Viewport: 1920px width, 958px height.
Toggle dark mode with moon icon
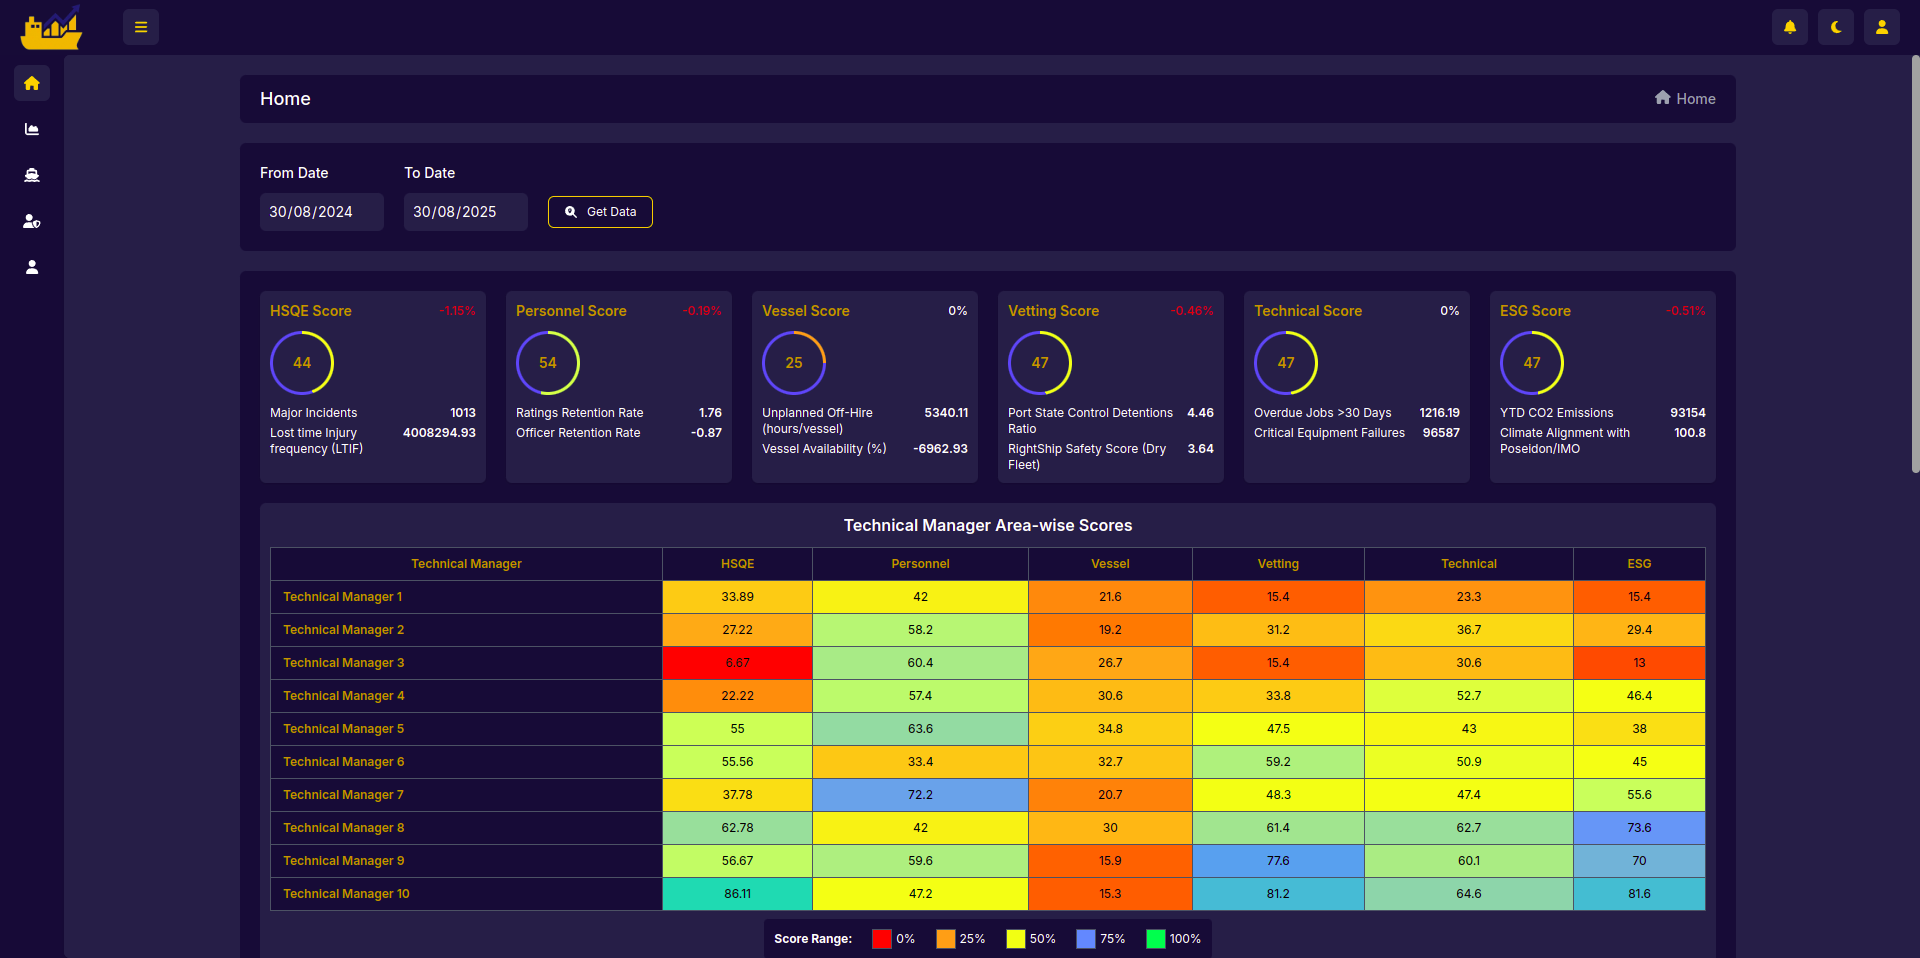click(1836, 27)
